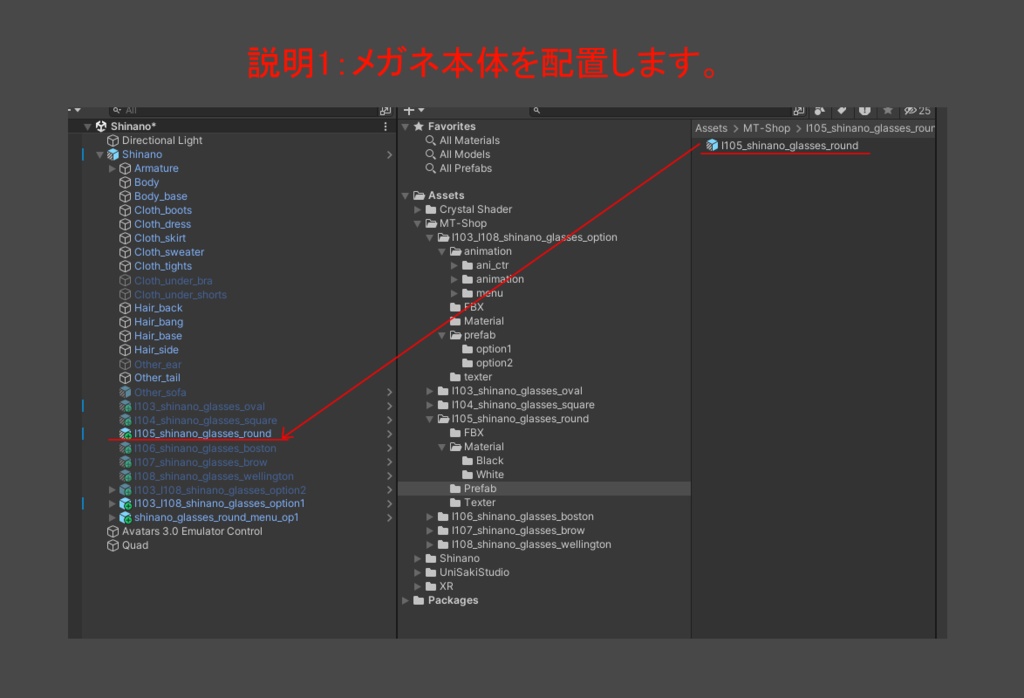Click the magnifier icon beside All Materials
Viewport: 1024px width, 698px height.
(x=430, y=140)
